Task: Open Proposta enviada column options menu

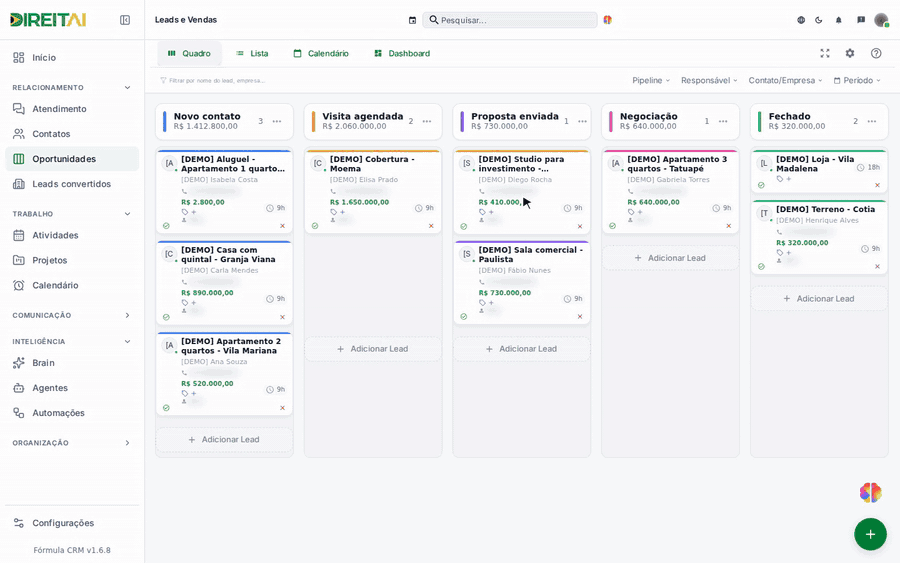Action: click(583, 122)
